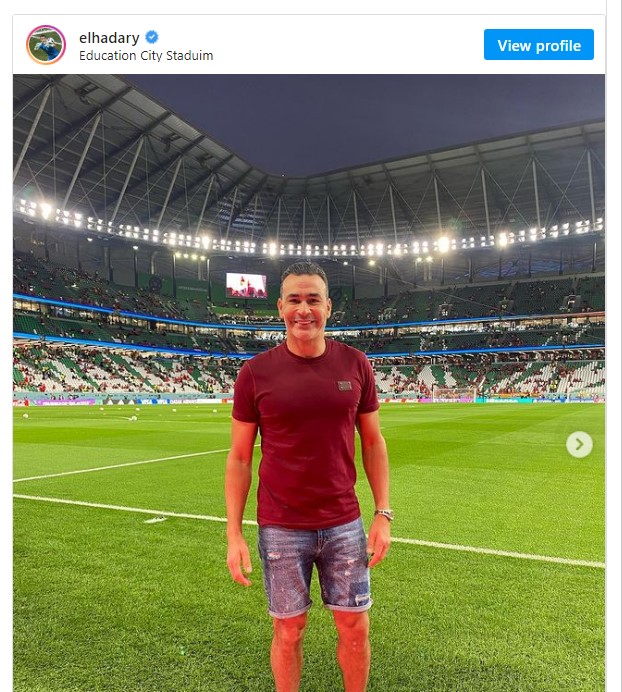
Task: Click the man's denim shorts
Action: click(314, 565)
